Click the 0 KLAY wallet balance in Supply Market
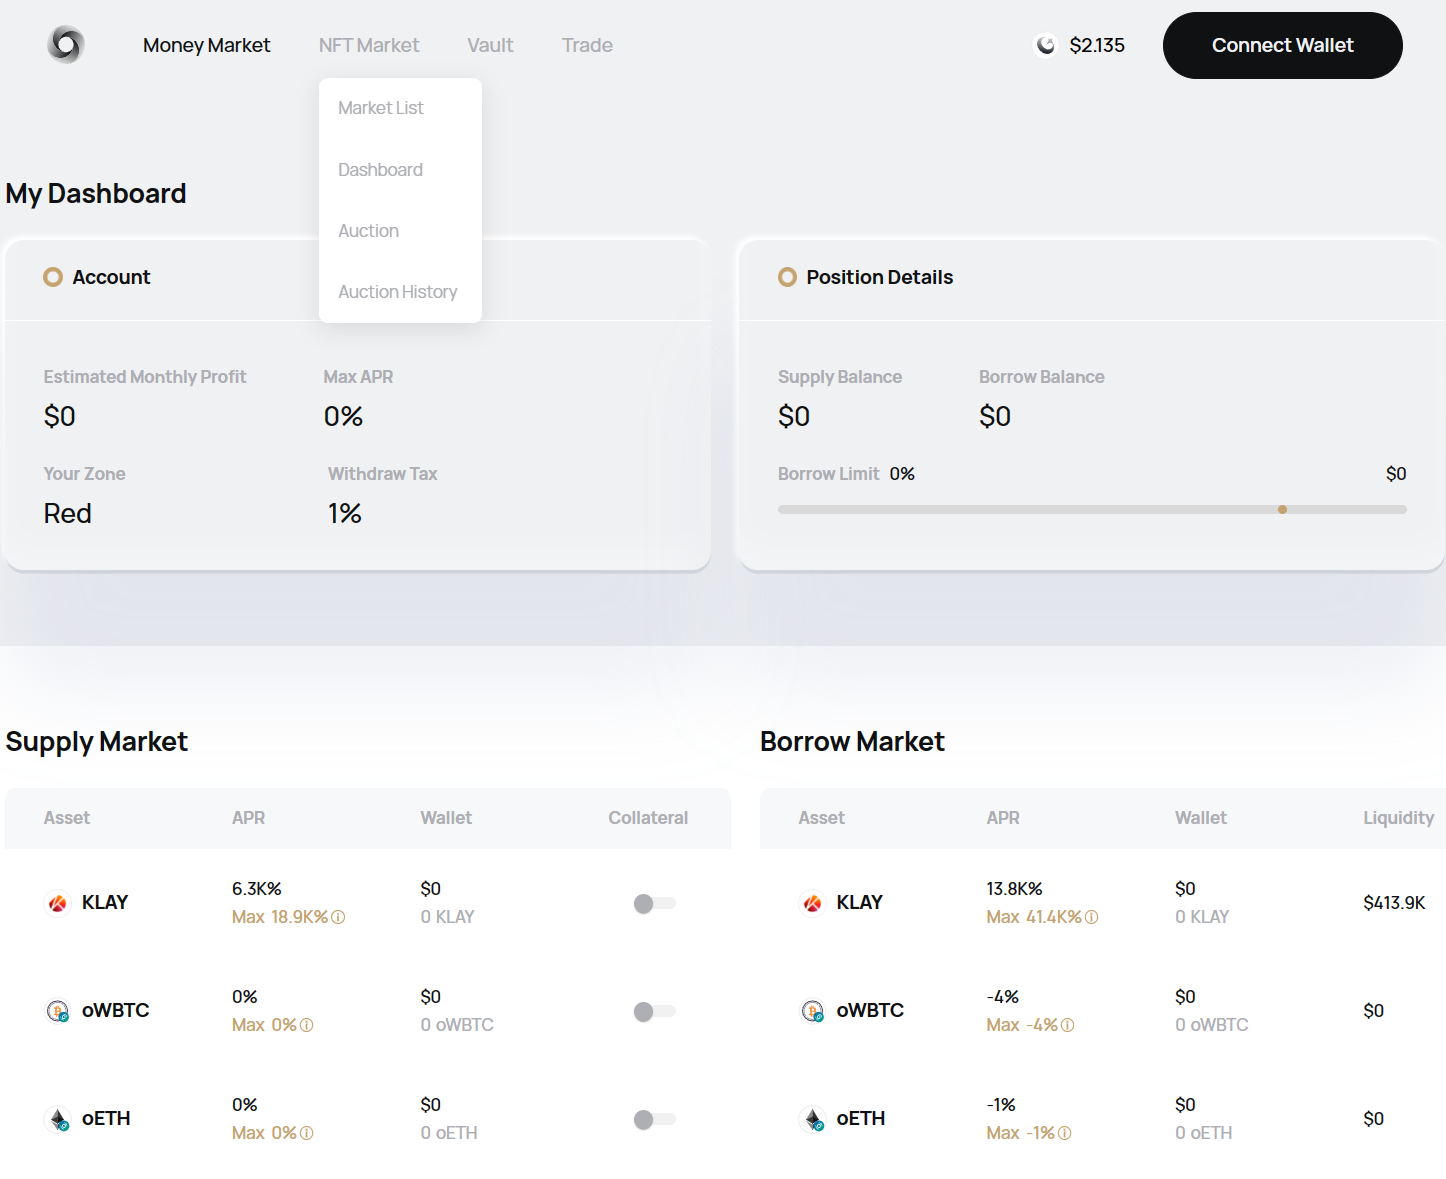Screen dimensions: 1446x1179 (x=447, y=917)
